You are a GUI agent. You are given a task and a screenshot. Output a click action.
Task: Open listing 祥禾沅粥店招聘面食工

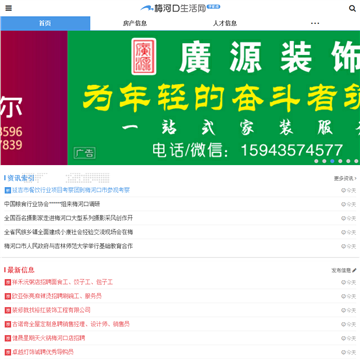(x=63, y=282)
